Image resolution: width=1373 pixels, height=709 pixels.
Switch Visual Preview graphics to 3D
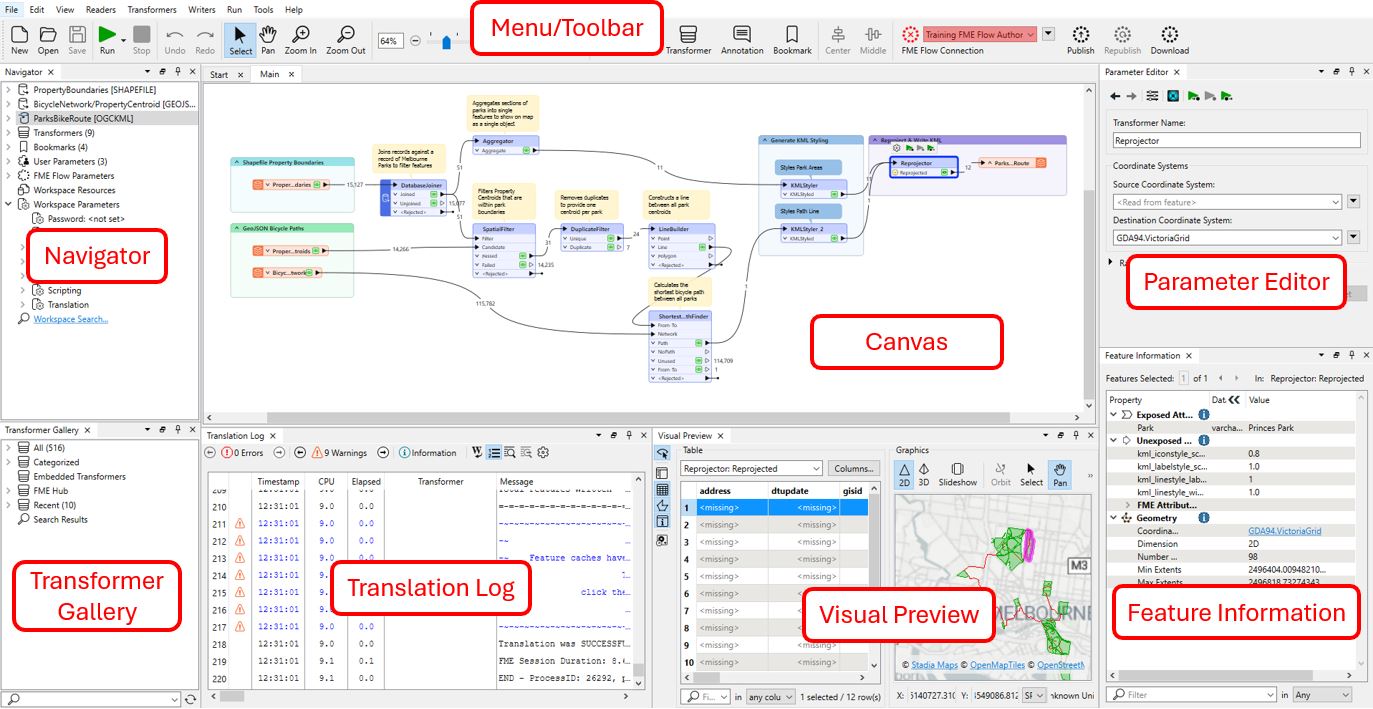point(925,475)
